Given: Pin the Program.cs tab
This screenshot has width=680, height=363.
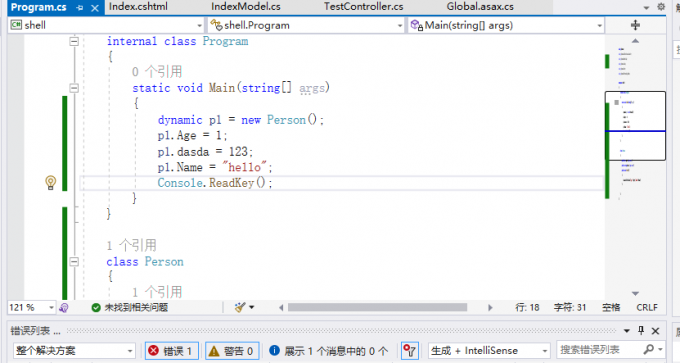Looking at the screenshot, I should [79, 7].
